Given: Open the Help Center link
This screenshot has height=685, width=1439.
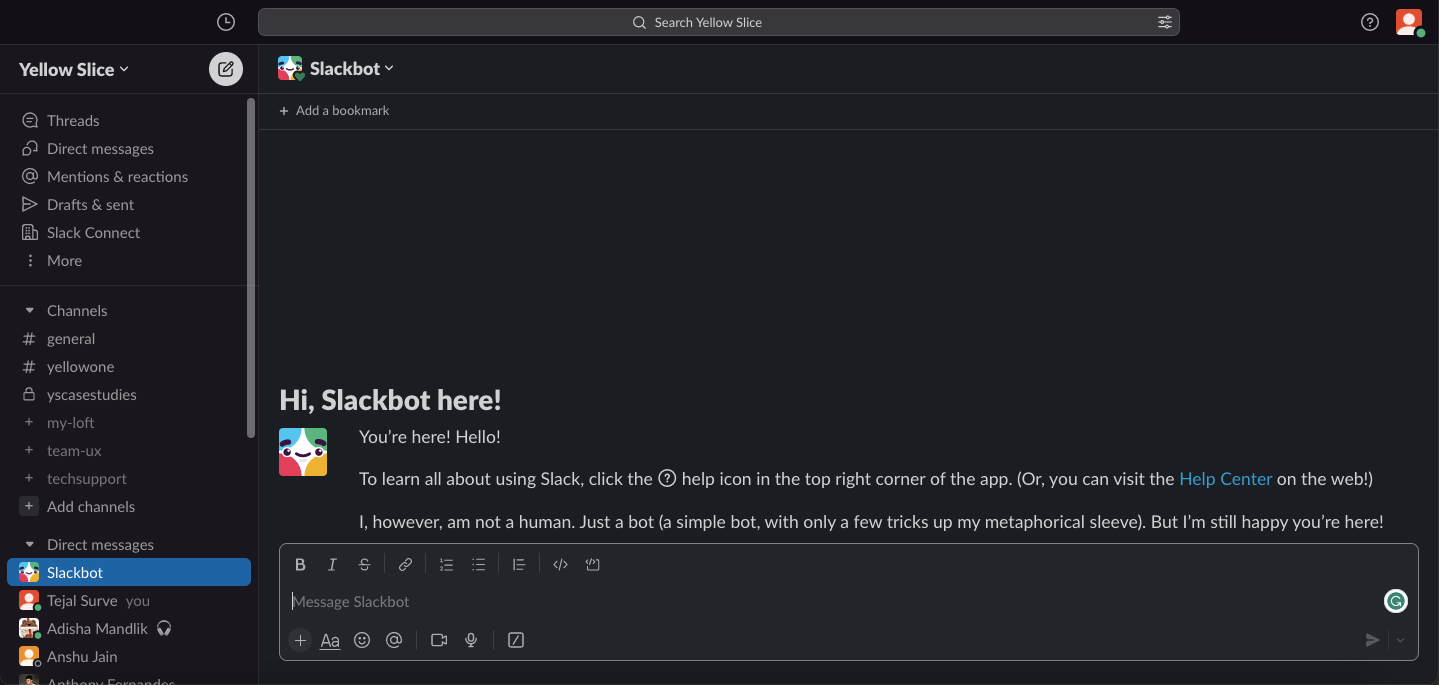Looking at the screenshot, I should 1225,479.
